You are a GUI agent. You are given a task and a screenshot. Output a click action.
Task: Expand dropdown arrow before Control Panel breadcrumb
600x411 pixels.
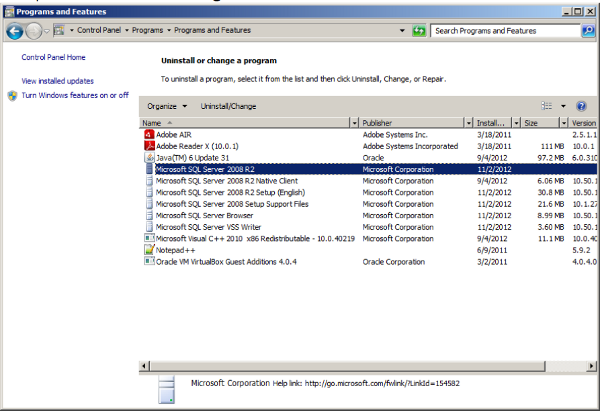72,30
